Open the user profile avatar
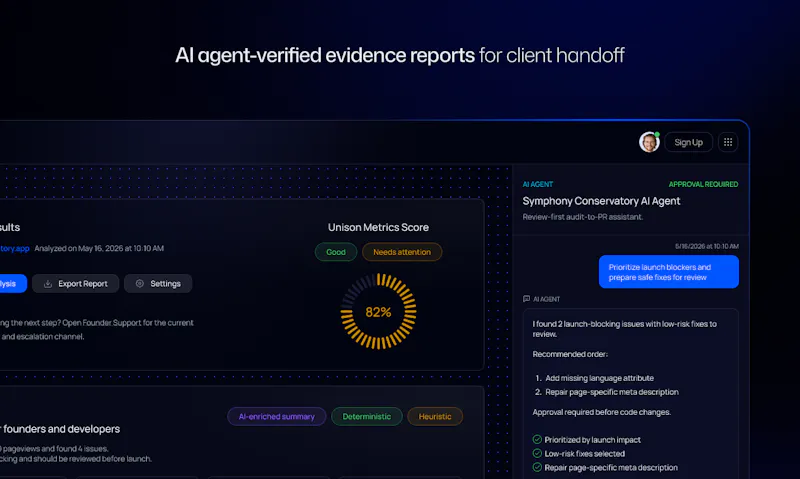The width and height of the screenshot is (800, 479). point(649,142)
